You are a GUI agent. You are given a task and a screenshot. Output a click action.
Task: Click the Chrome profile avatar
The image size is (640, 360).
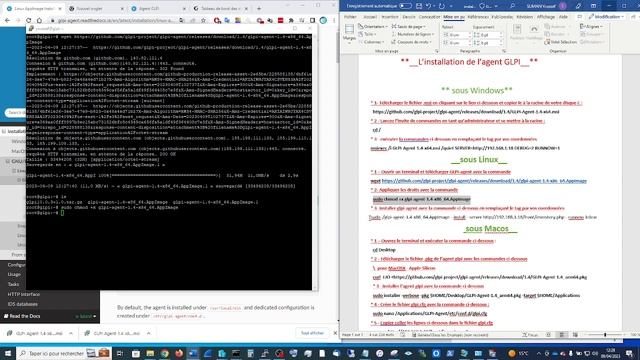pos(323,20)
